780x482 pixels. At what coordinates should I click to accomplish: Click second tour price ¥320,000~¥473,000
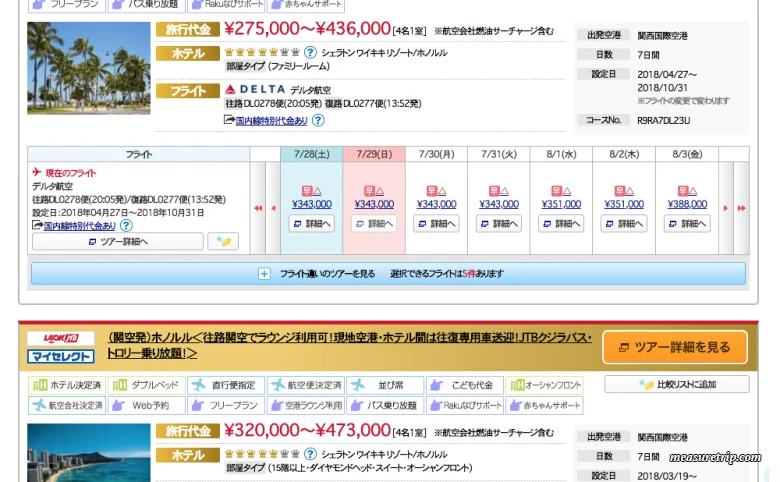[307, 430]
